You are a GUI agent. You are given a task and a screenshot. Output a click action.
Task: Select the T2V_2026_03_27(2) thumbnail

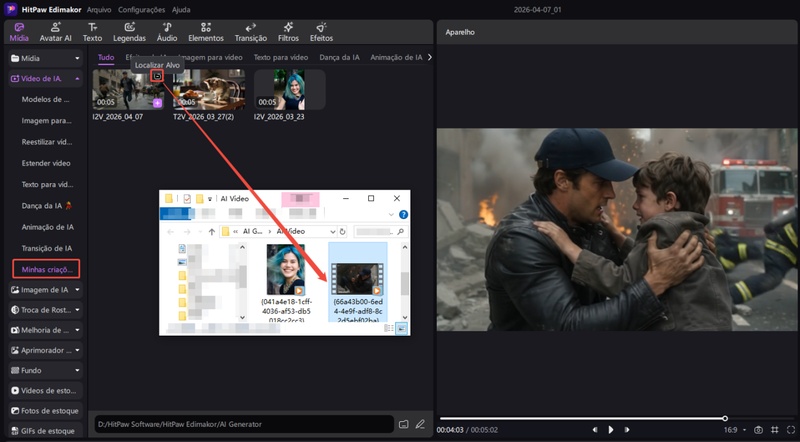point(209,89)
